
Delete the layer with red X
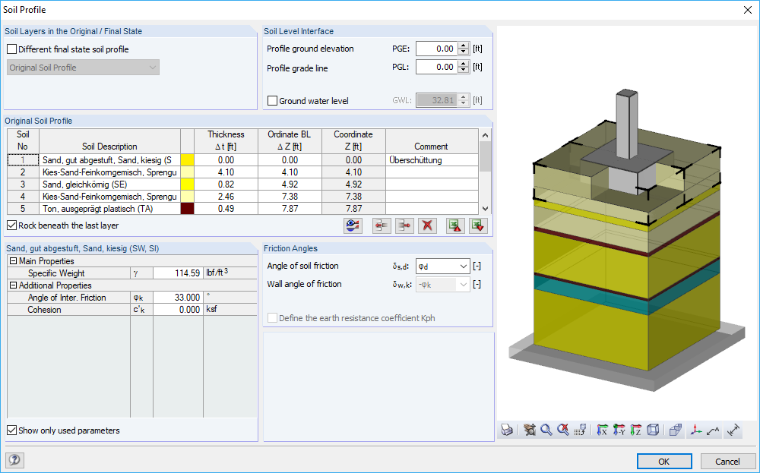click(427, 226)
